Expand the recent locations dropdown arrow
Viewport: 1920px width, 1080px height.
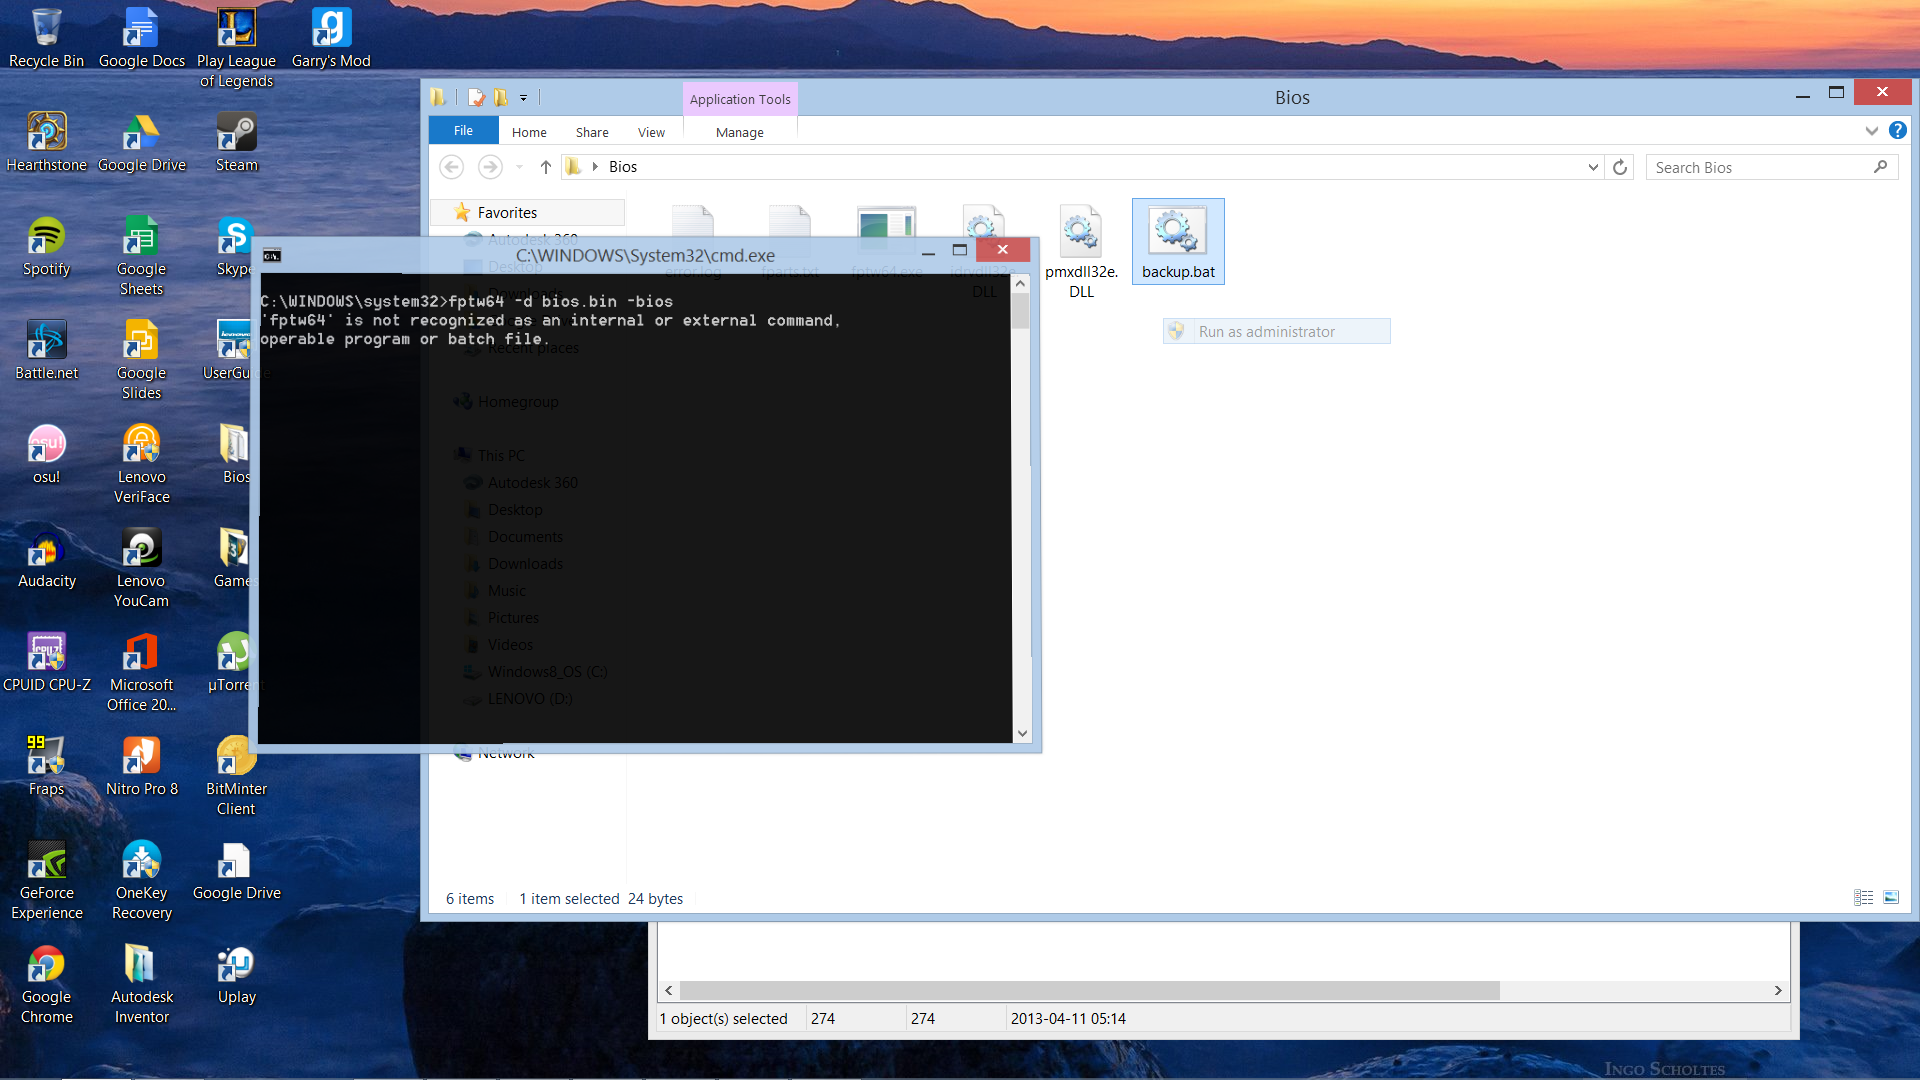(x=519, y=167)
